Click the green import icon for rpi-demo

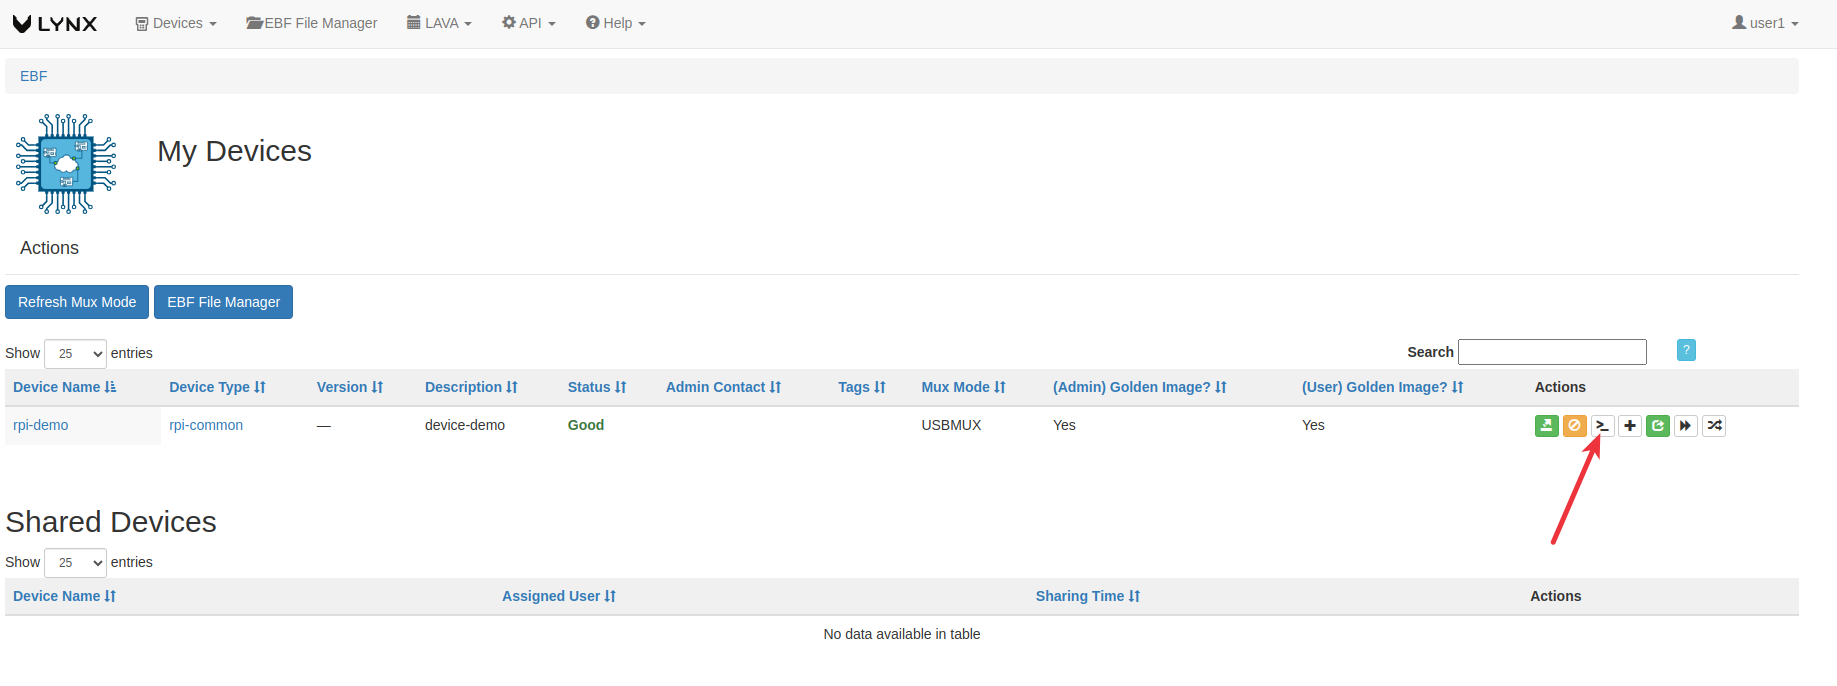(x=1546, y=426)
